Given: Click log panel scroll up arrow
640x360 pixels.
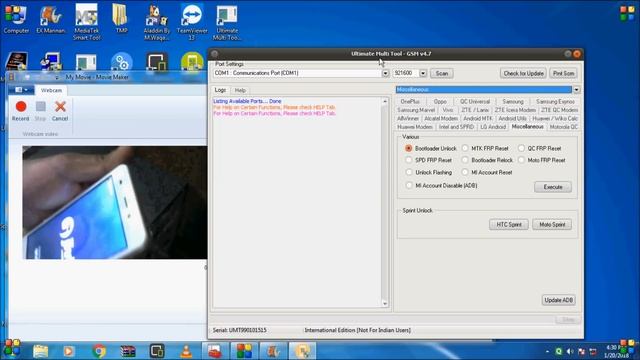Looking at the screenshot, I should (x=384, y=101).
